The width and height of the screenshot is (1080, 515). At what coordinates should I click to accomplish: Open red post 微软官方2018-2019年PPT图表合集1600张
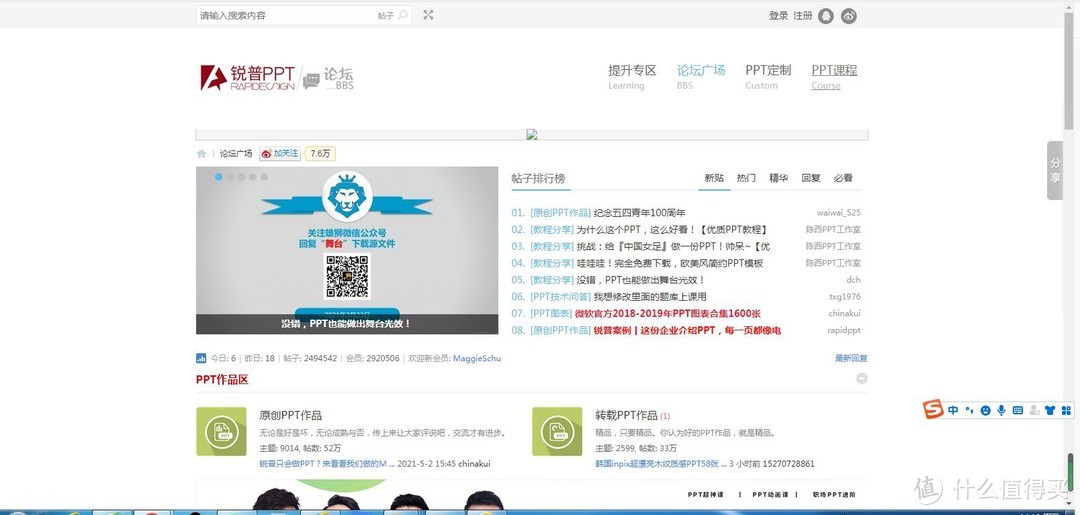pos(667,313)
